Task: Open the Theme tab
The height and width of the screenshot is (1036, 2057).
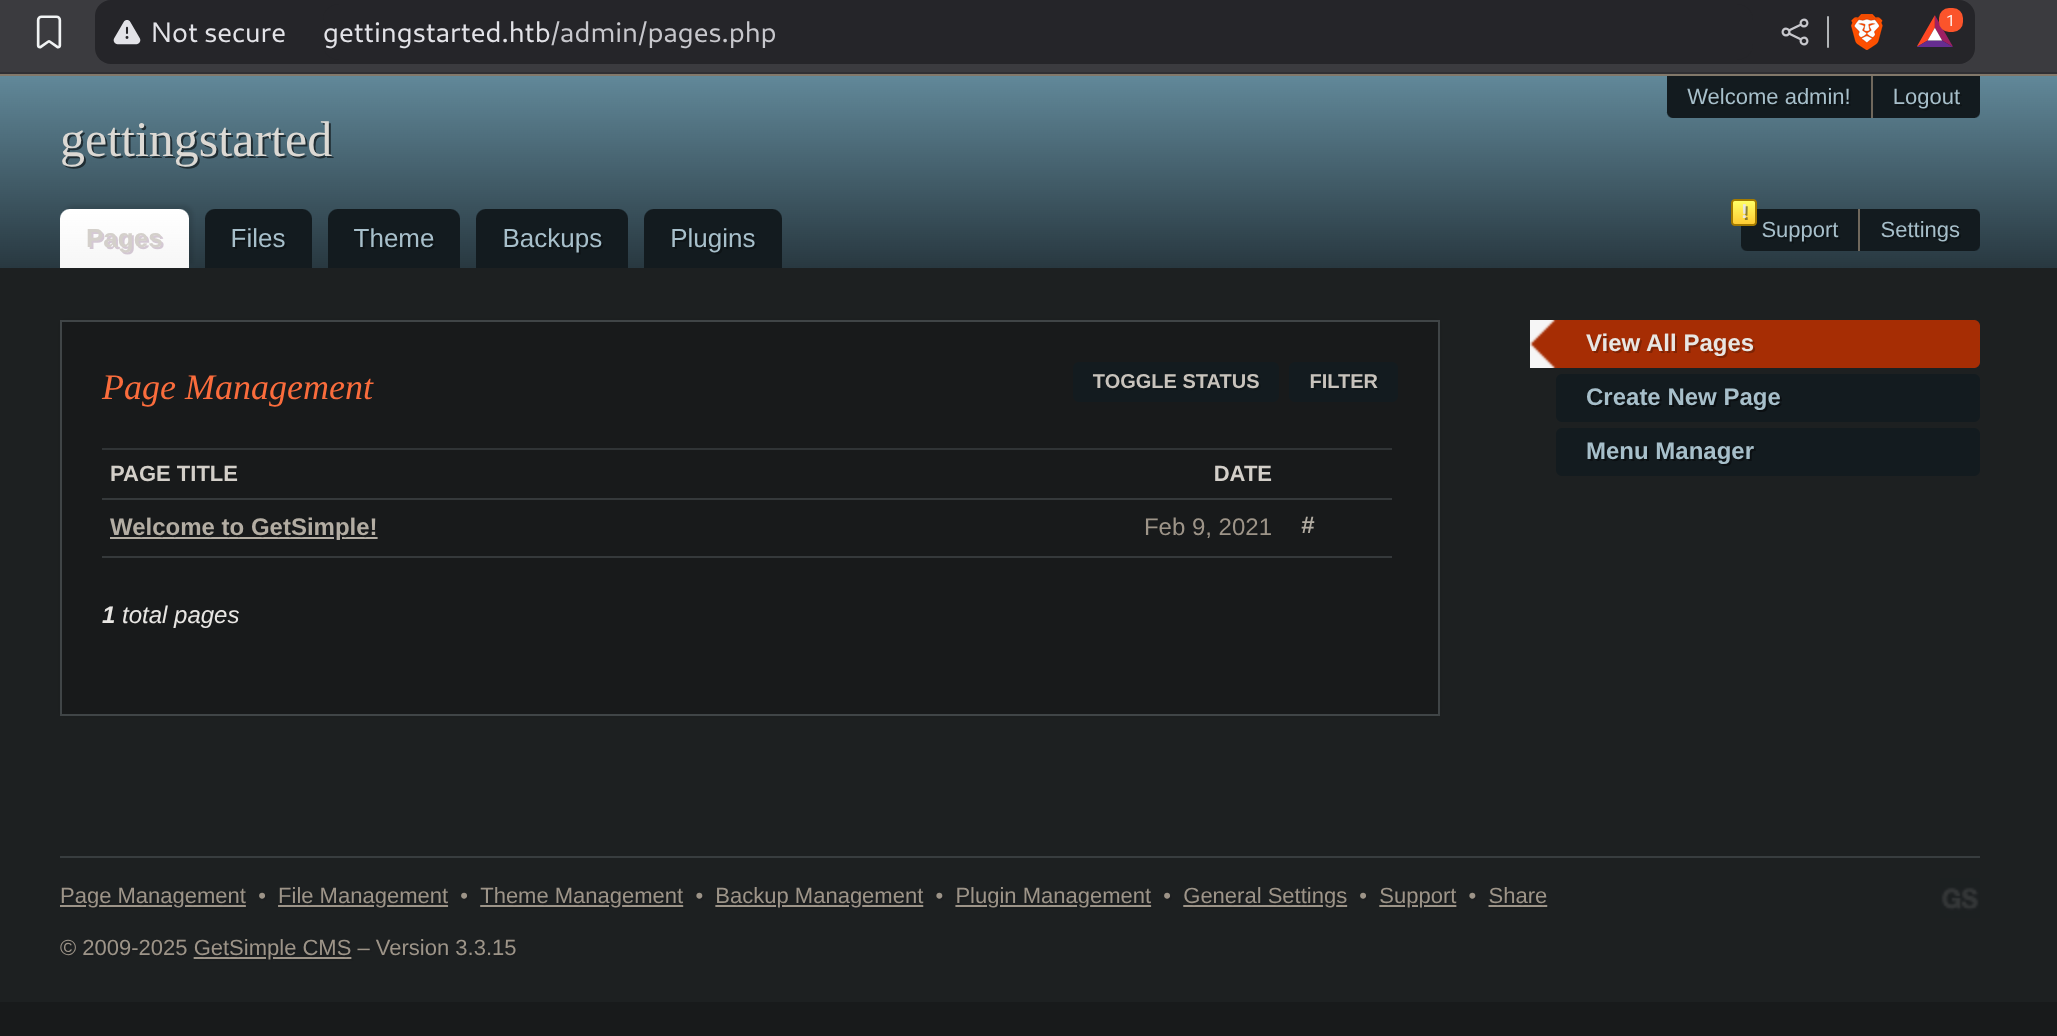Action: (394, 239)
